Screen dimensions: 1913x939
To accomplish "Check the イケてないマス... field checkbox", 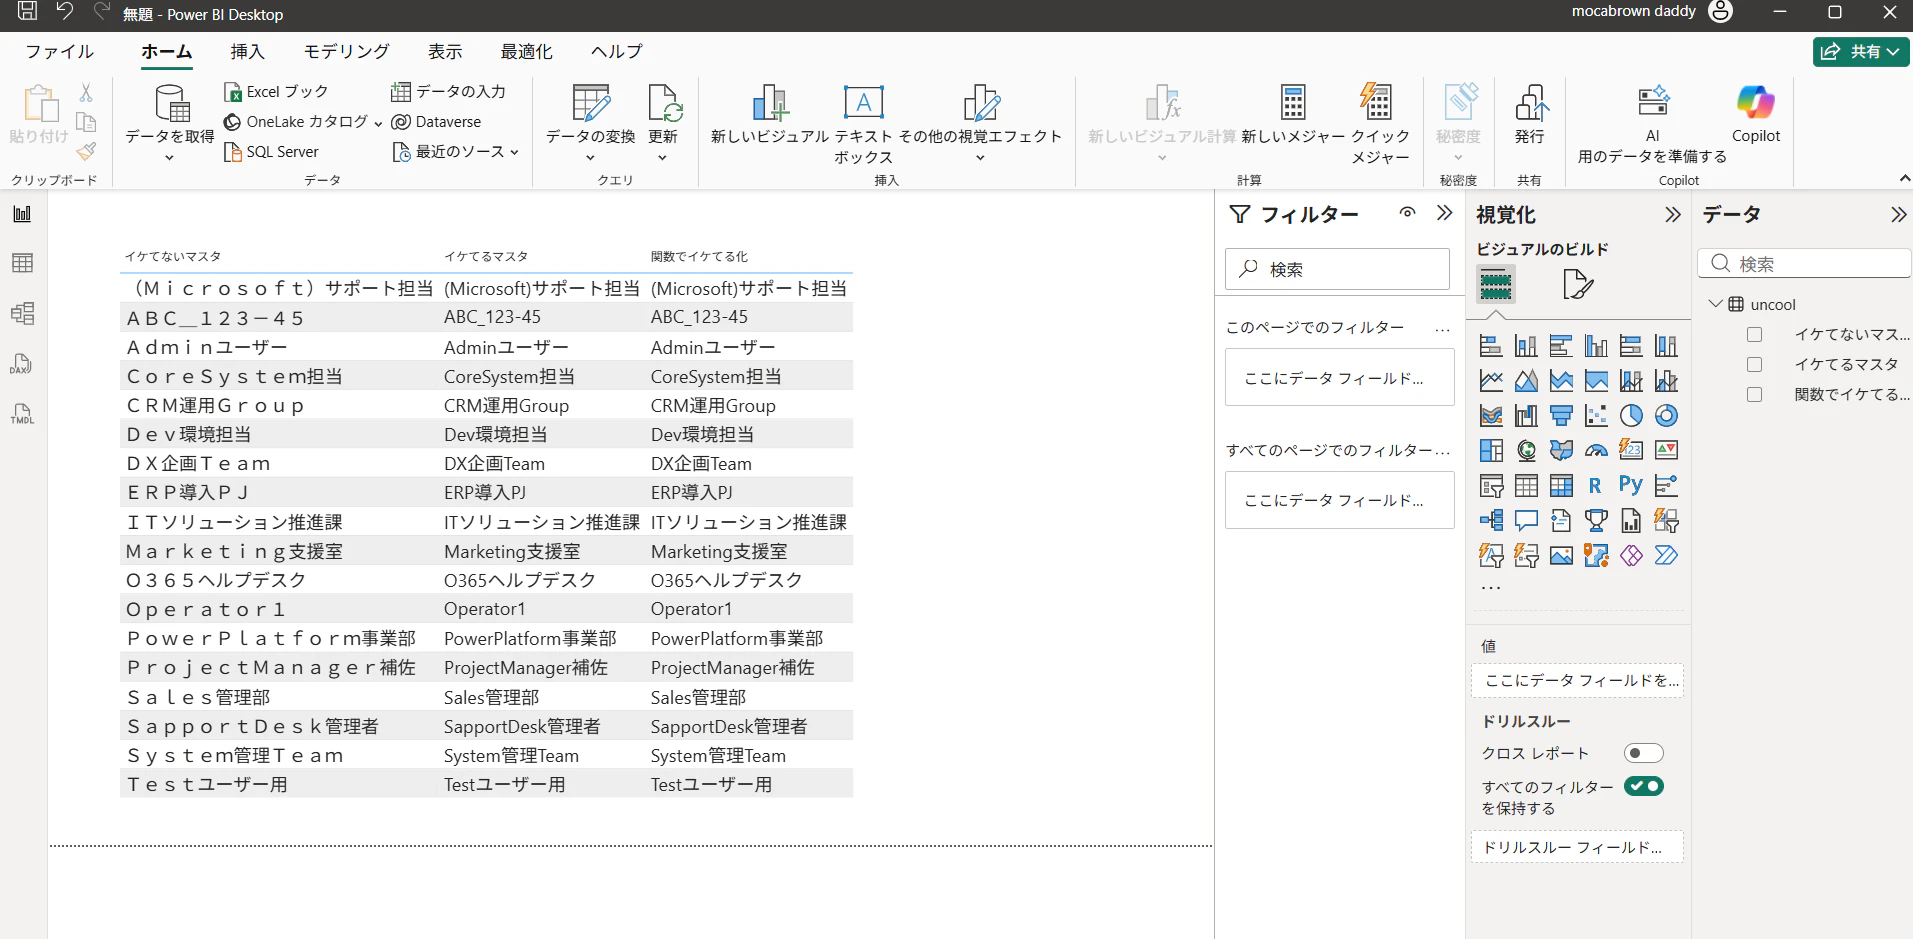I will [1754, 335].
